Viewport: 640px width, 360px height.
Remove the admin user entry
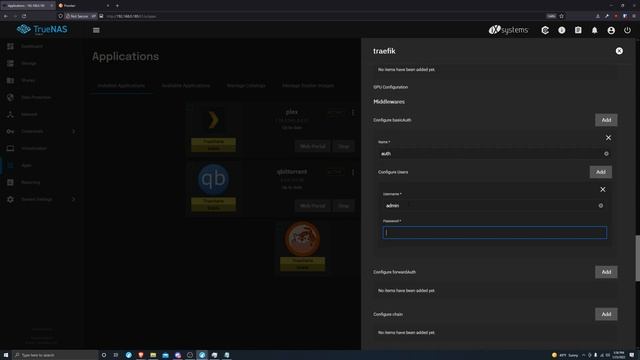[602, 189]
